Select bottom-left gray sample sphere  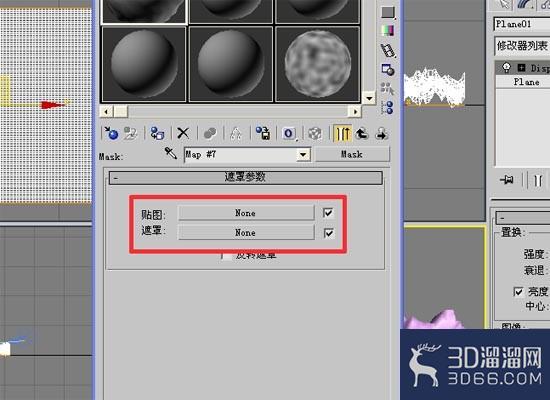coord(143,64)
